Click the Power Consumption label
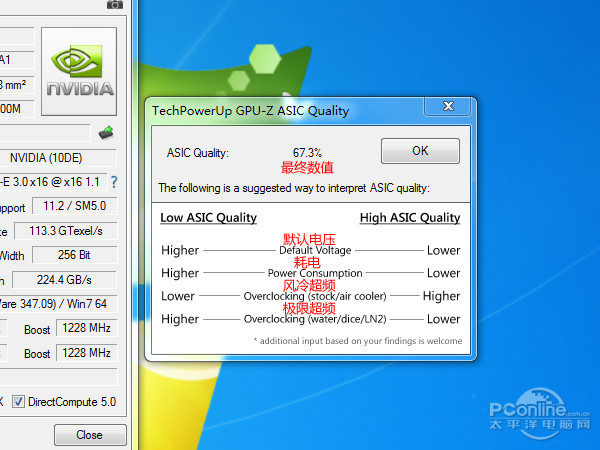 click(x=315, y=273)
